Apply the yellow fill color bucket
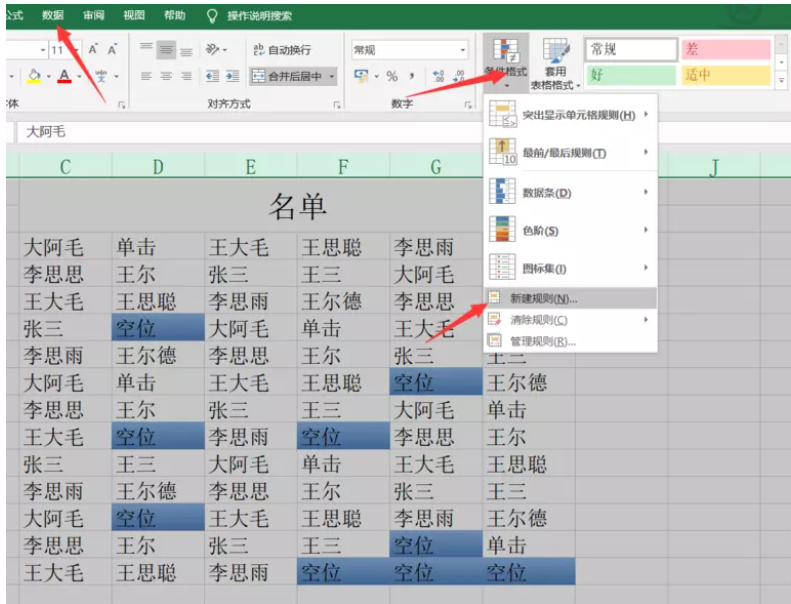791x604 pixels. point(34,76)
